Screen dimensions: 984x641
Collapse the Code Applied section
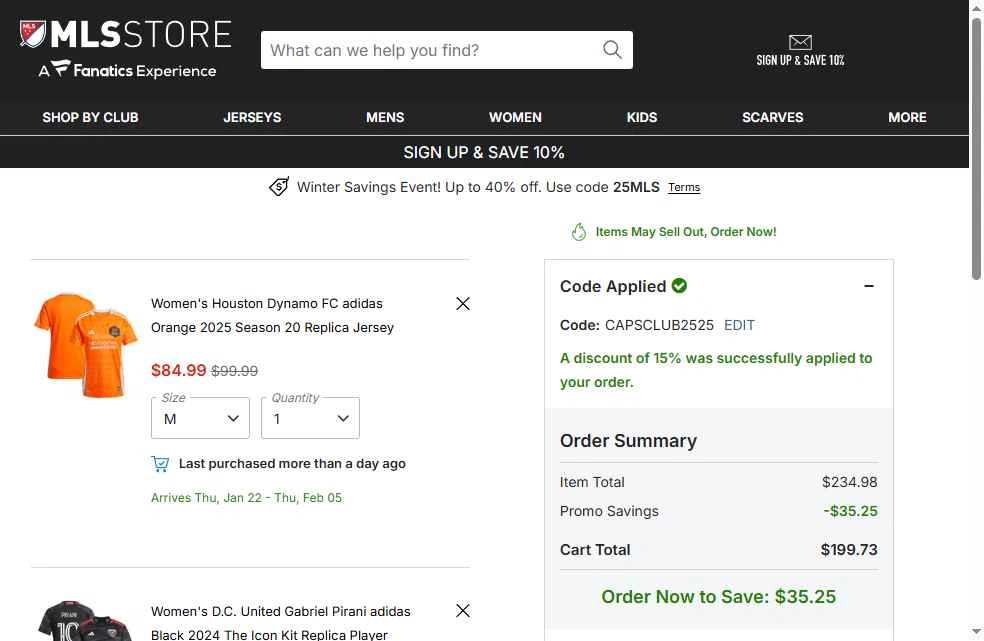click(869, 286)
